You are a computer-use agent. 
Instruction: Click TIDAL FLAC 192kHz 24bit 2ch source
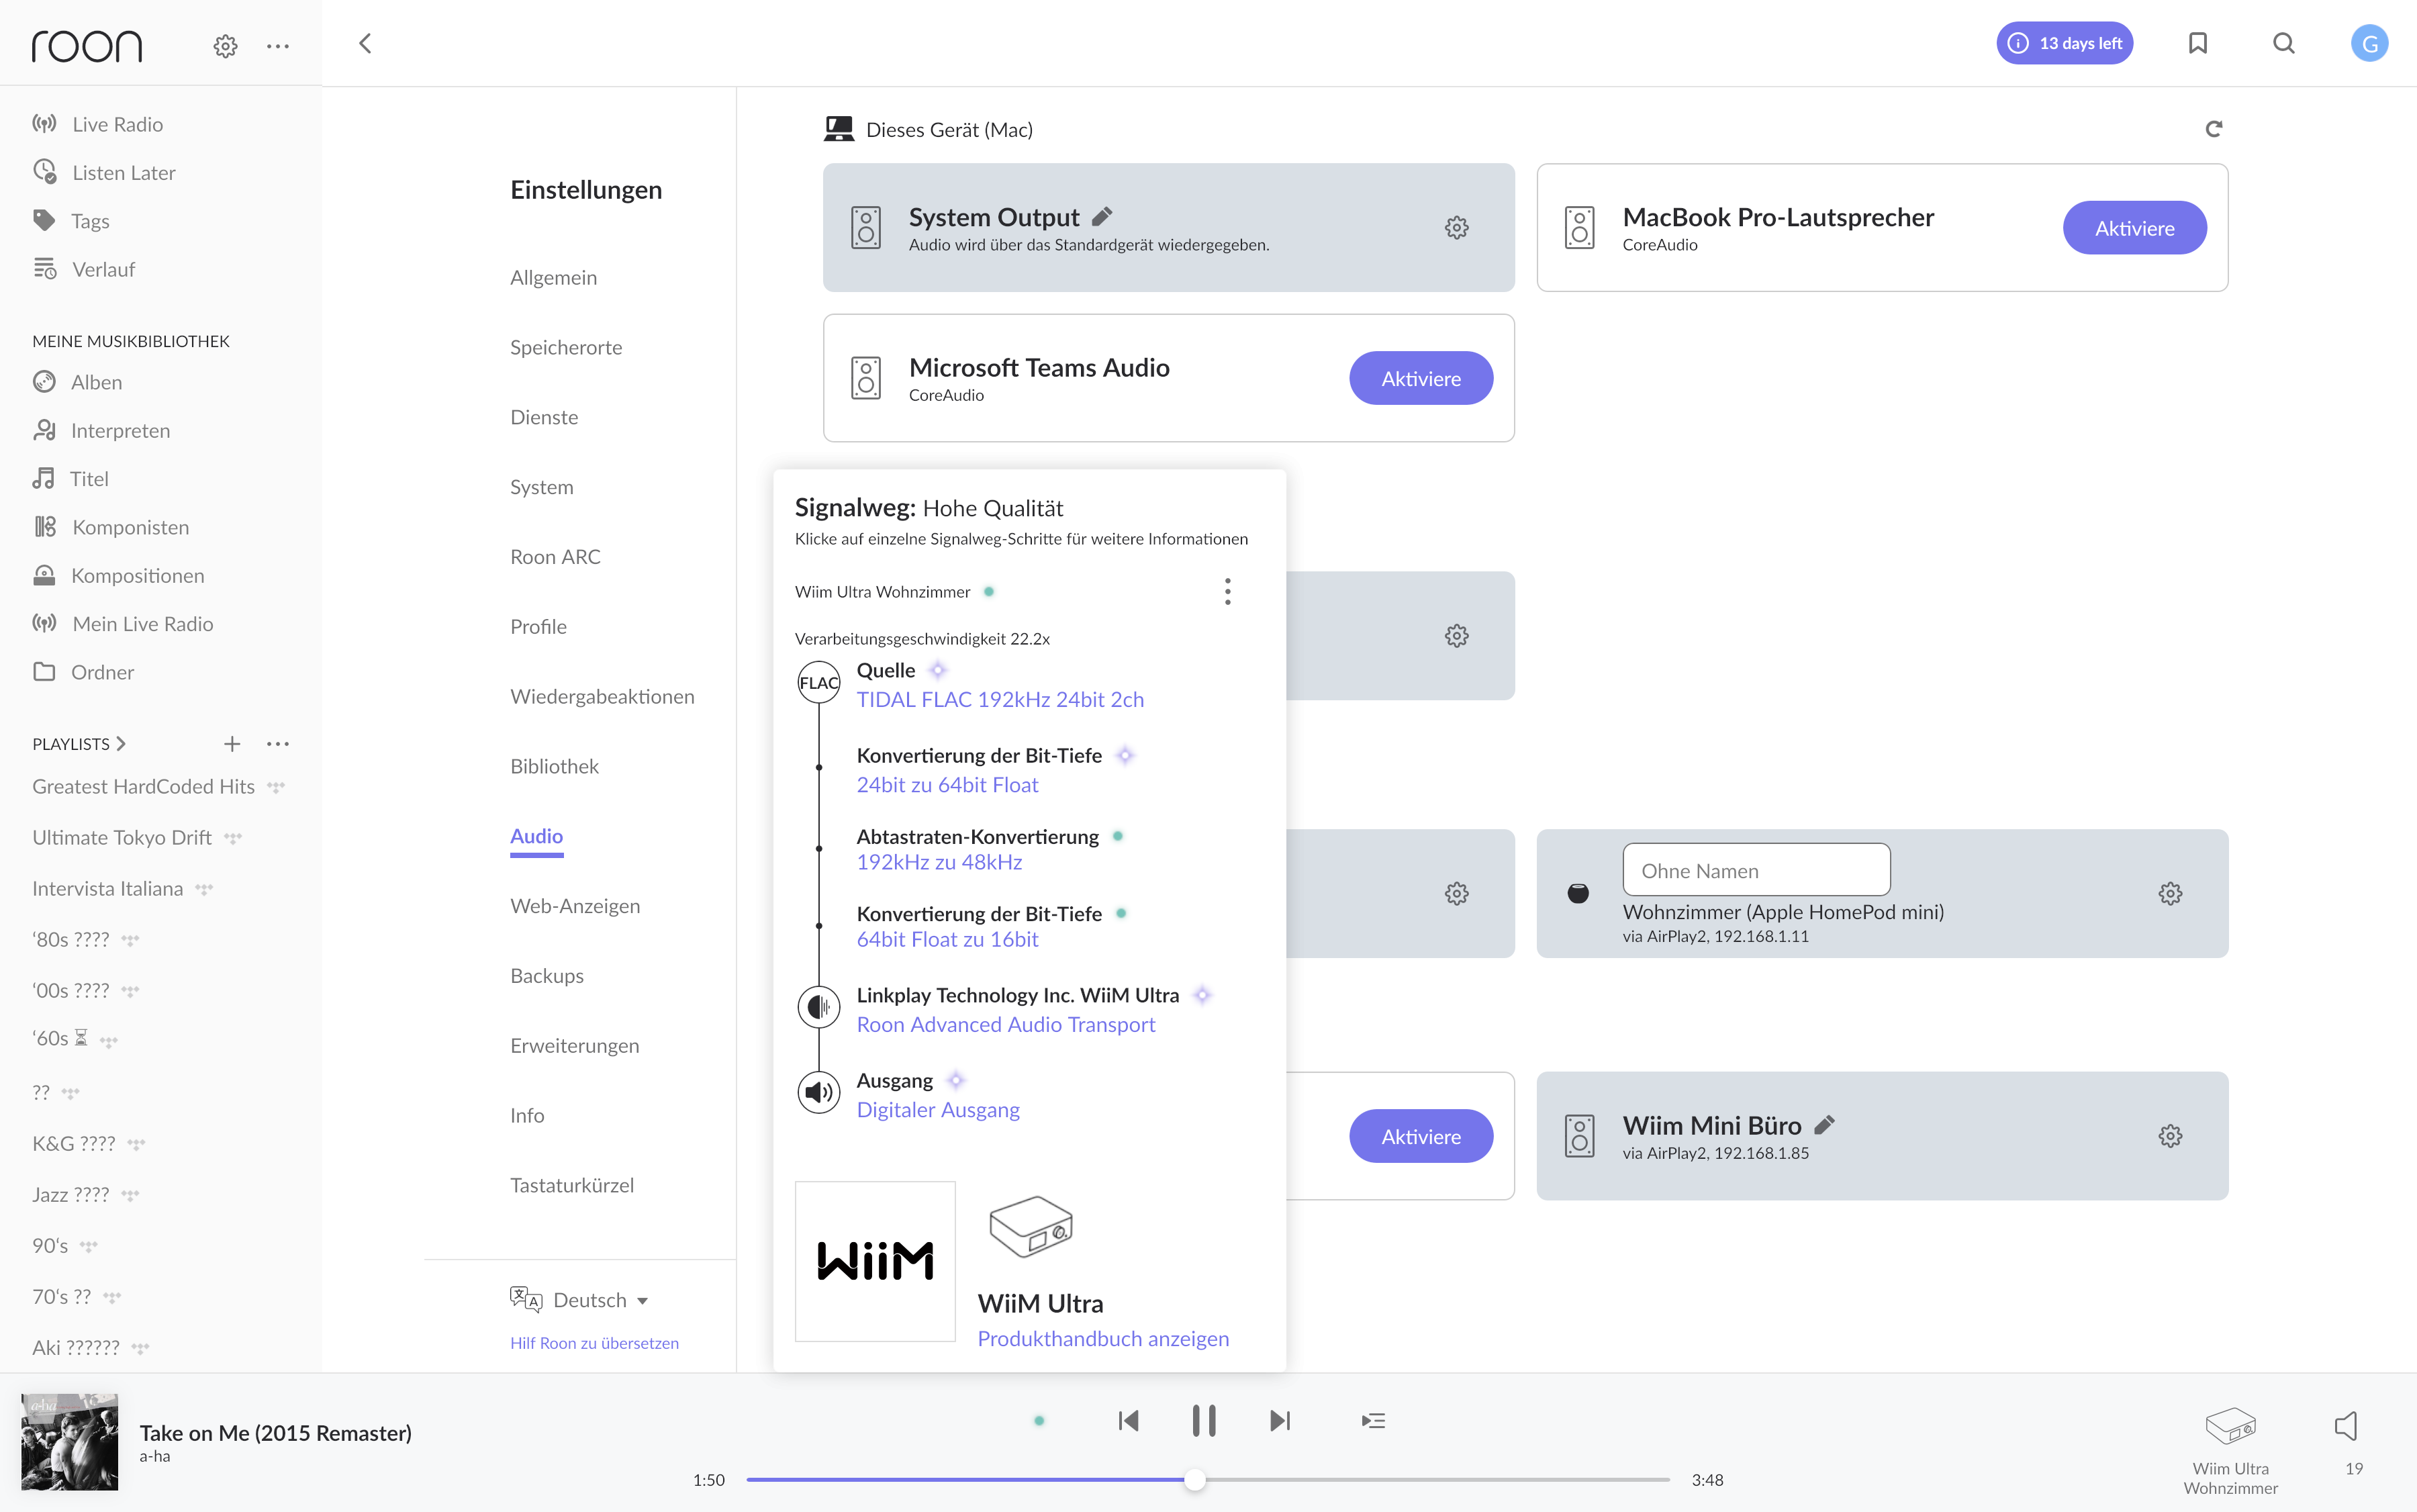pyautogui.click(x=1000, y=699)
